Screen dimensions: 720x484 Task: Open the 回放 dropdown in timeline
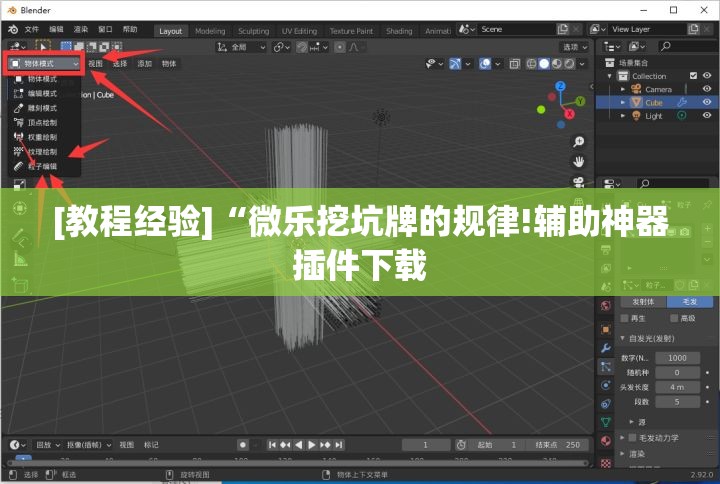point(48,445)
